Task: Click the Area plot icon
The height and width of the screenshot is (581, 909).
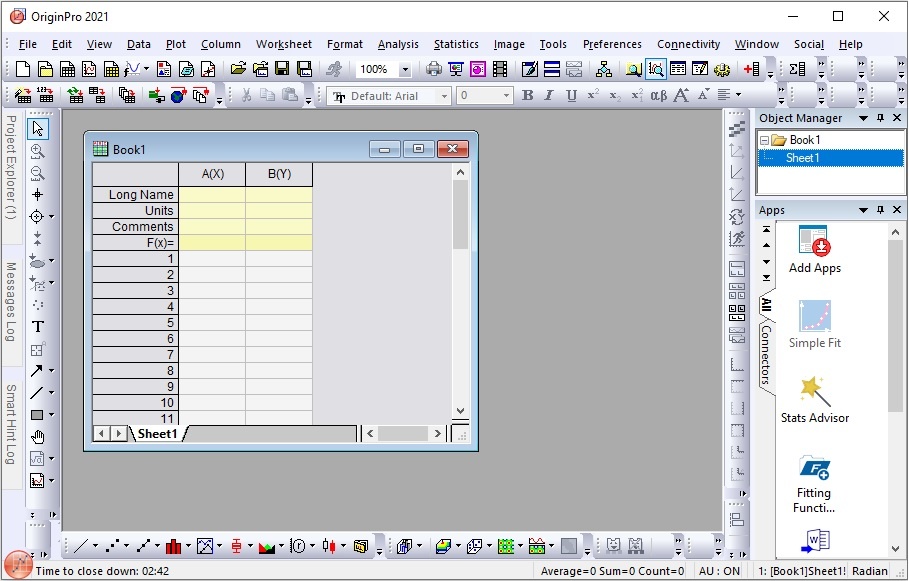Action: [267, 546]
